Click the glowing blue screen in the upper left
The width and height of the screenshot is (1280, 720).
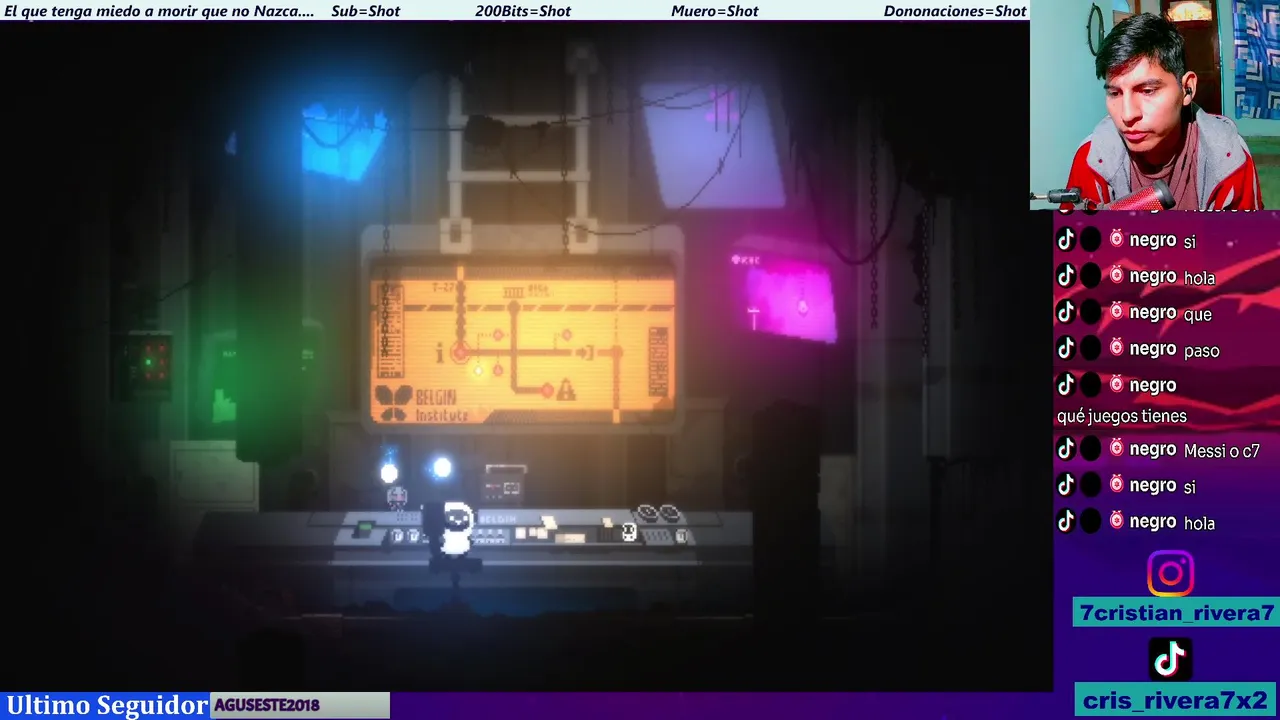click(343, 140)
